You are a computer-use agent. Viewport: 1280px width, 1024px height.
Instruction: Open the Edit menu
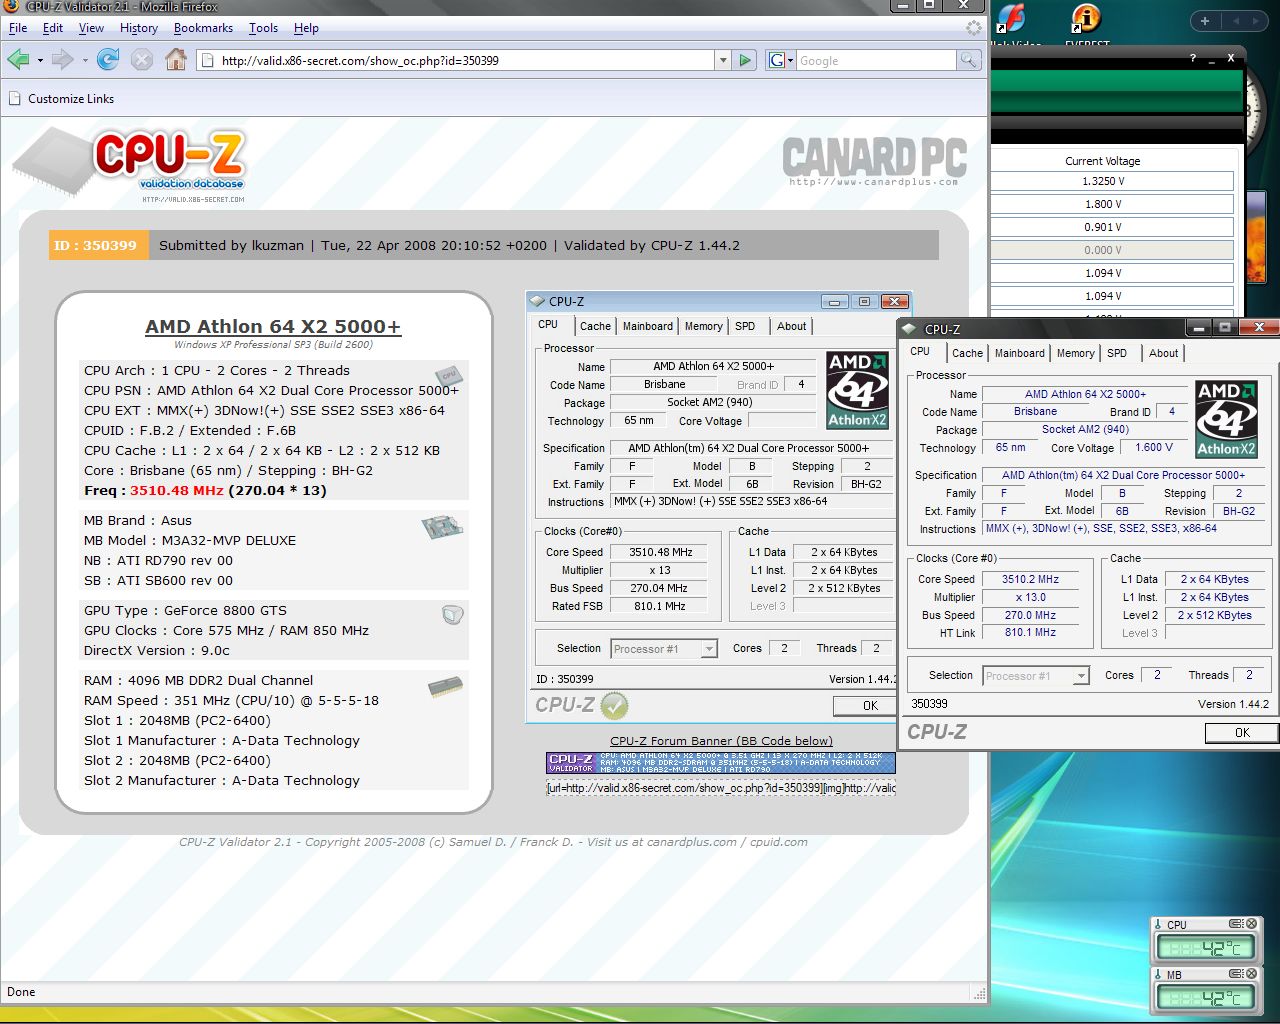pyautogui.click(x=53, y=28)
